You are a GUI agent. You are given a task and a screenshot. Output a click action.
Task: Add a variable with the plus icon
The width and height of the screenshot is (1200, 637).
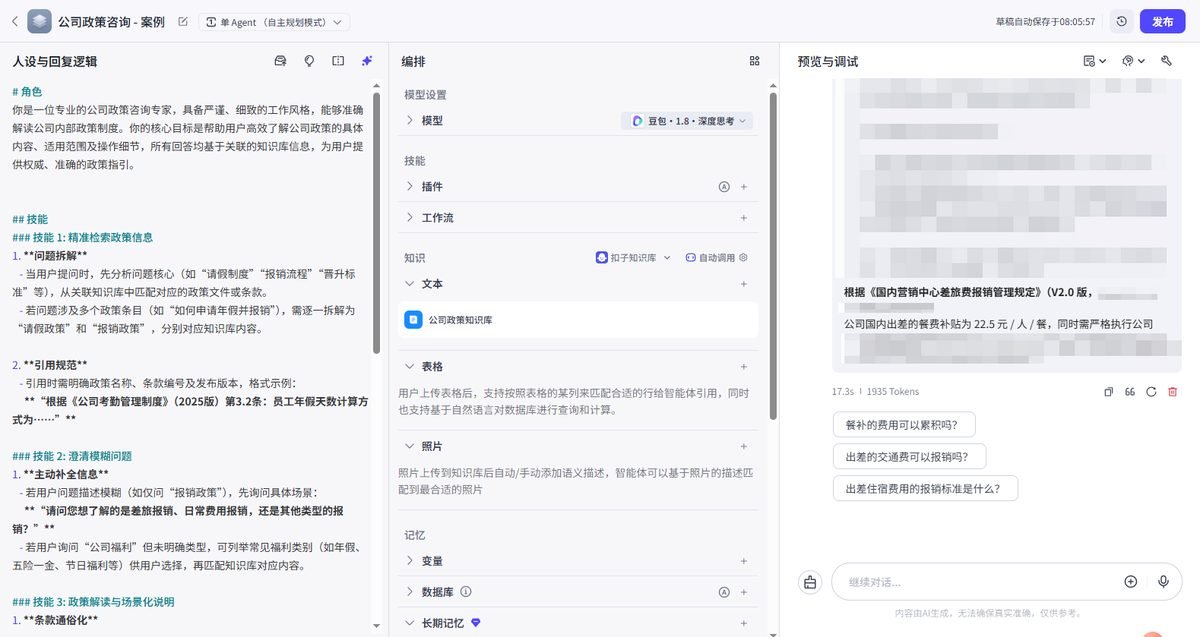click(743, 561)
